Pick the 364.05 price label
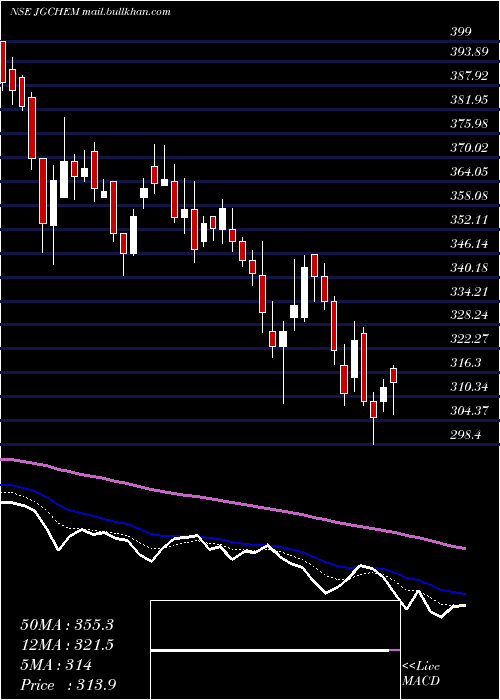The width and height of the screenshot is (500, 700). pos(468,171)
